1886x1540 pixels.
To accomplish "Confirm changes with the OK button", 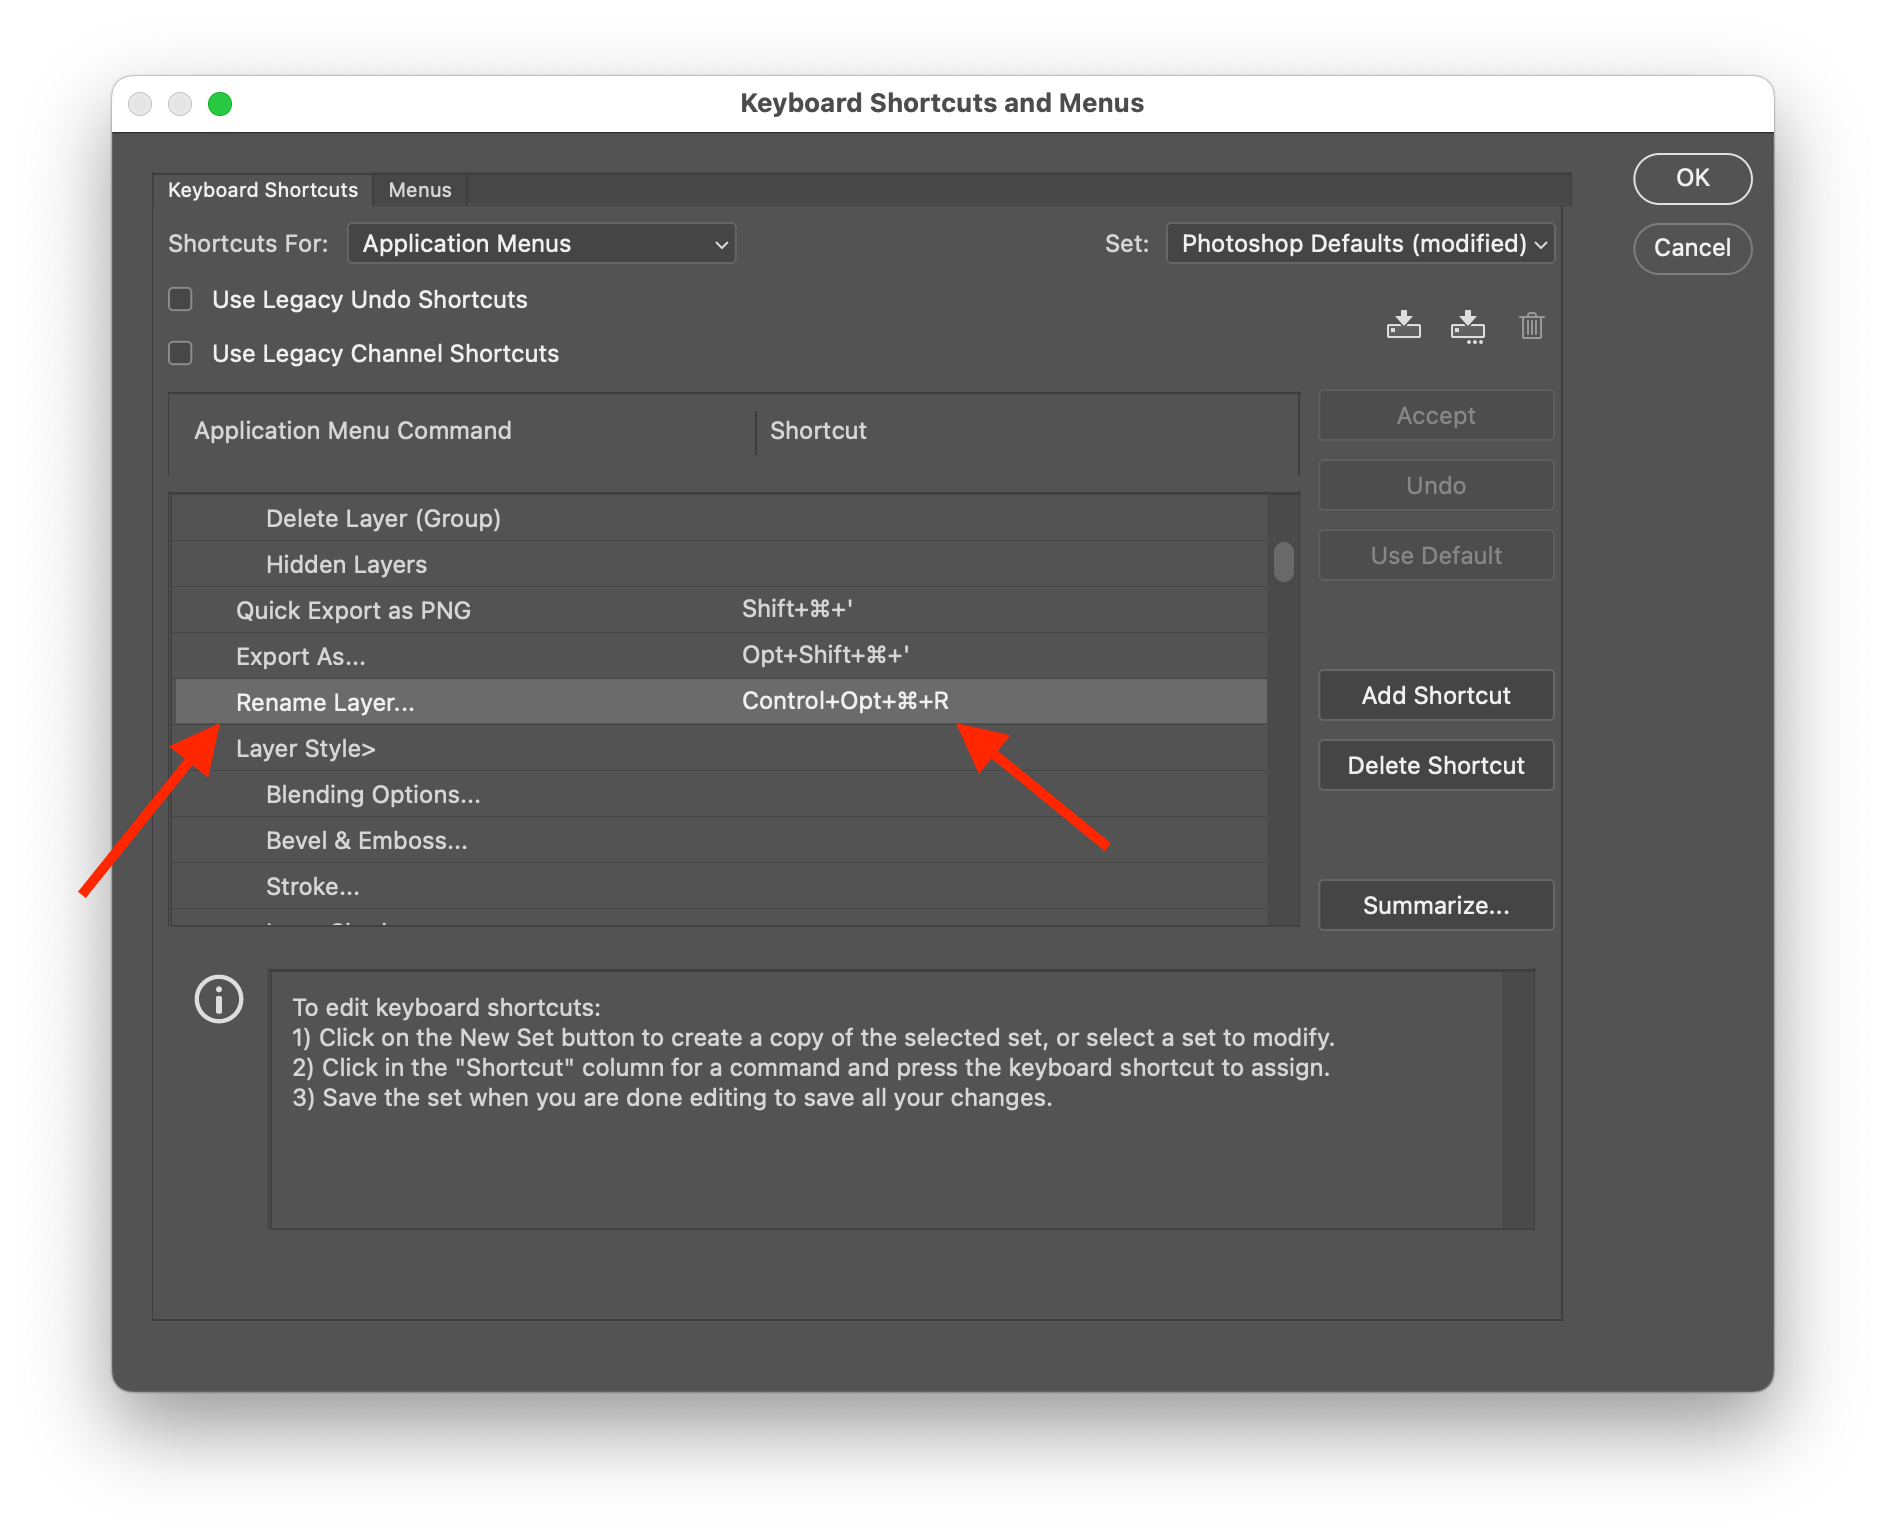I will click(x=1692, y=178).
